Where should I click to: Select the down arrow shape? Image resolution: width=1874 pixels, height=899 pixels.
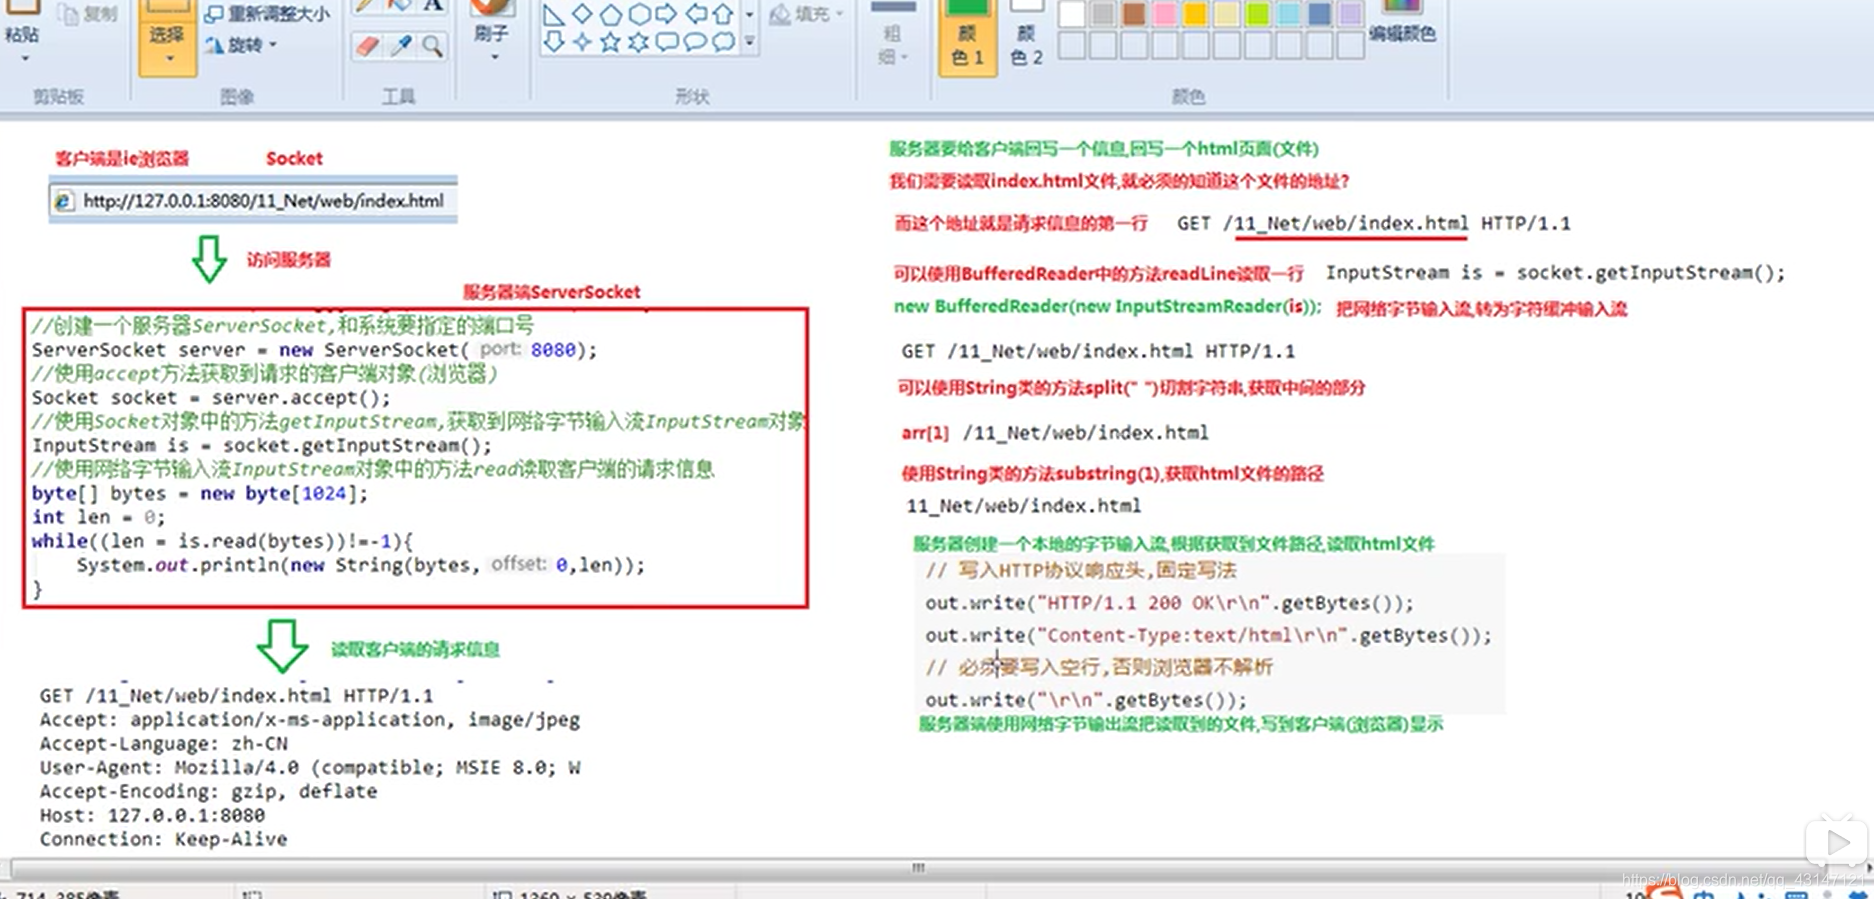(553, 42)
